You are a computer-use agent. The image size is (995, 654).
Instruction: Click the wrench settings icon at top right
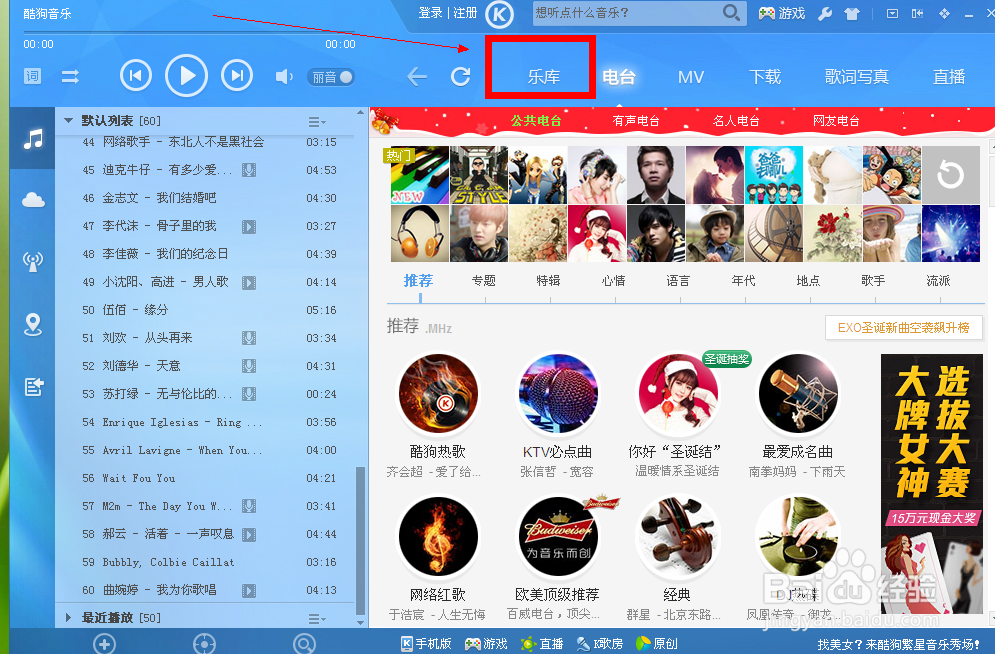826,14
